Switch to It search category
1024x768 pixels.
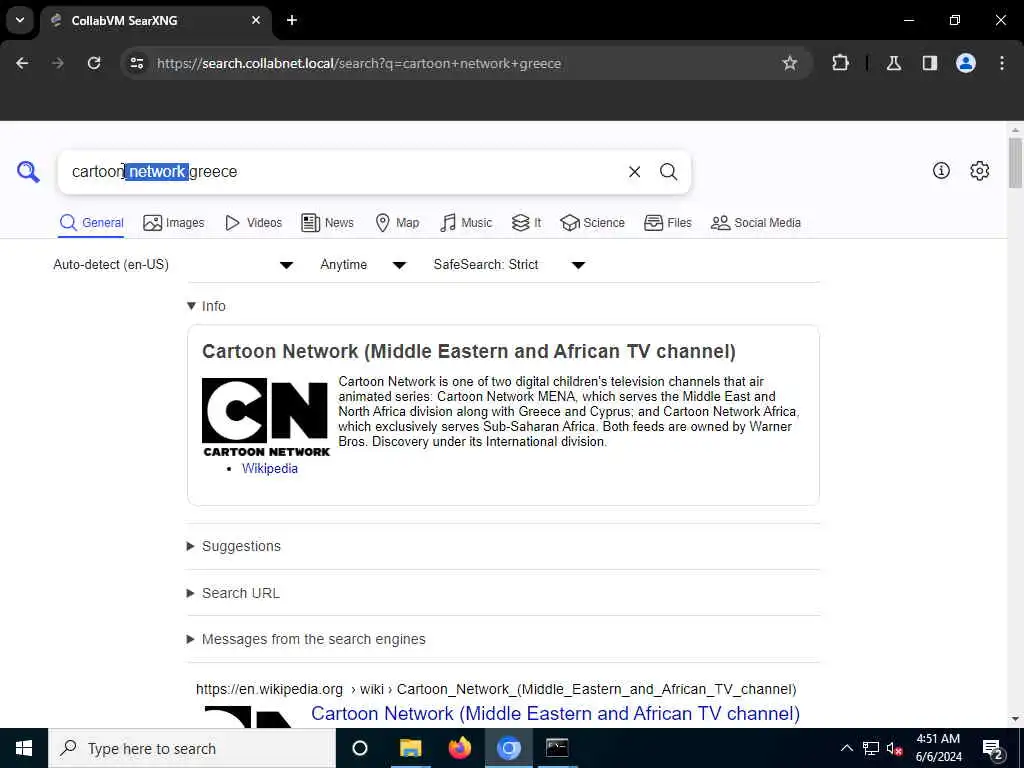click(526, 223)
